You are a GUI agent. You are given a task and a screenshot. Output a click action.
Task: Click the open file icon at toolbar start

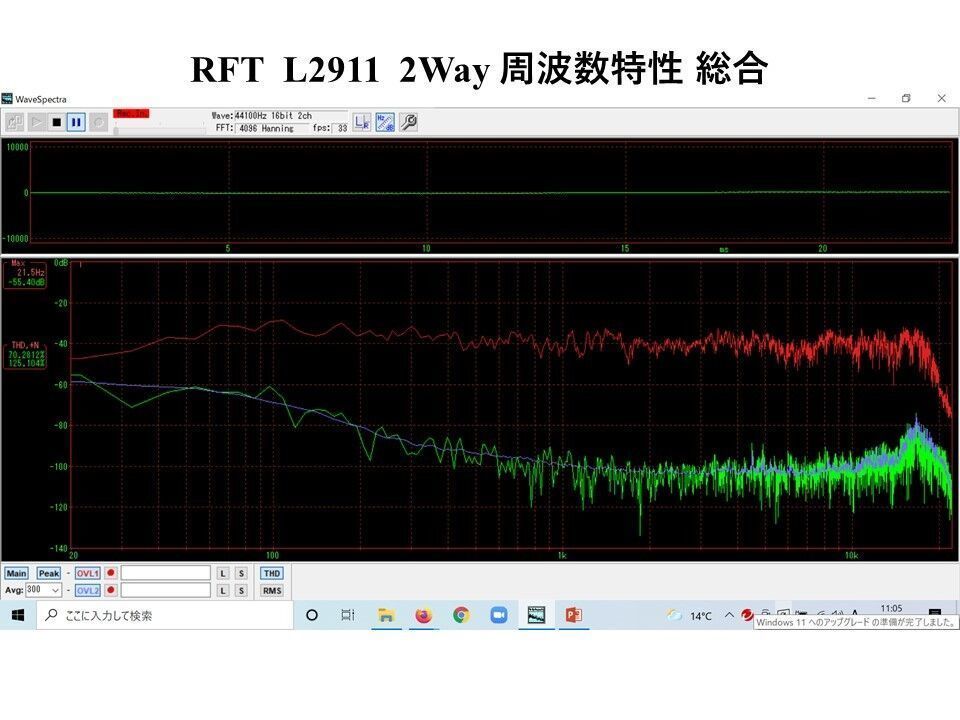pos(15,122)
